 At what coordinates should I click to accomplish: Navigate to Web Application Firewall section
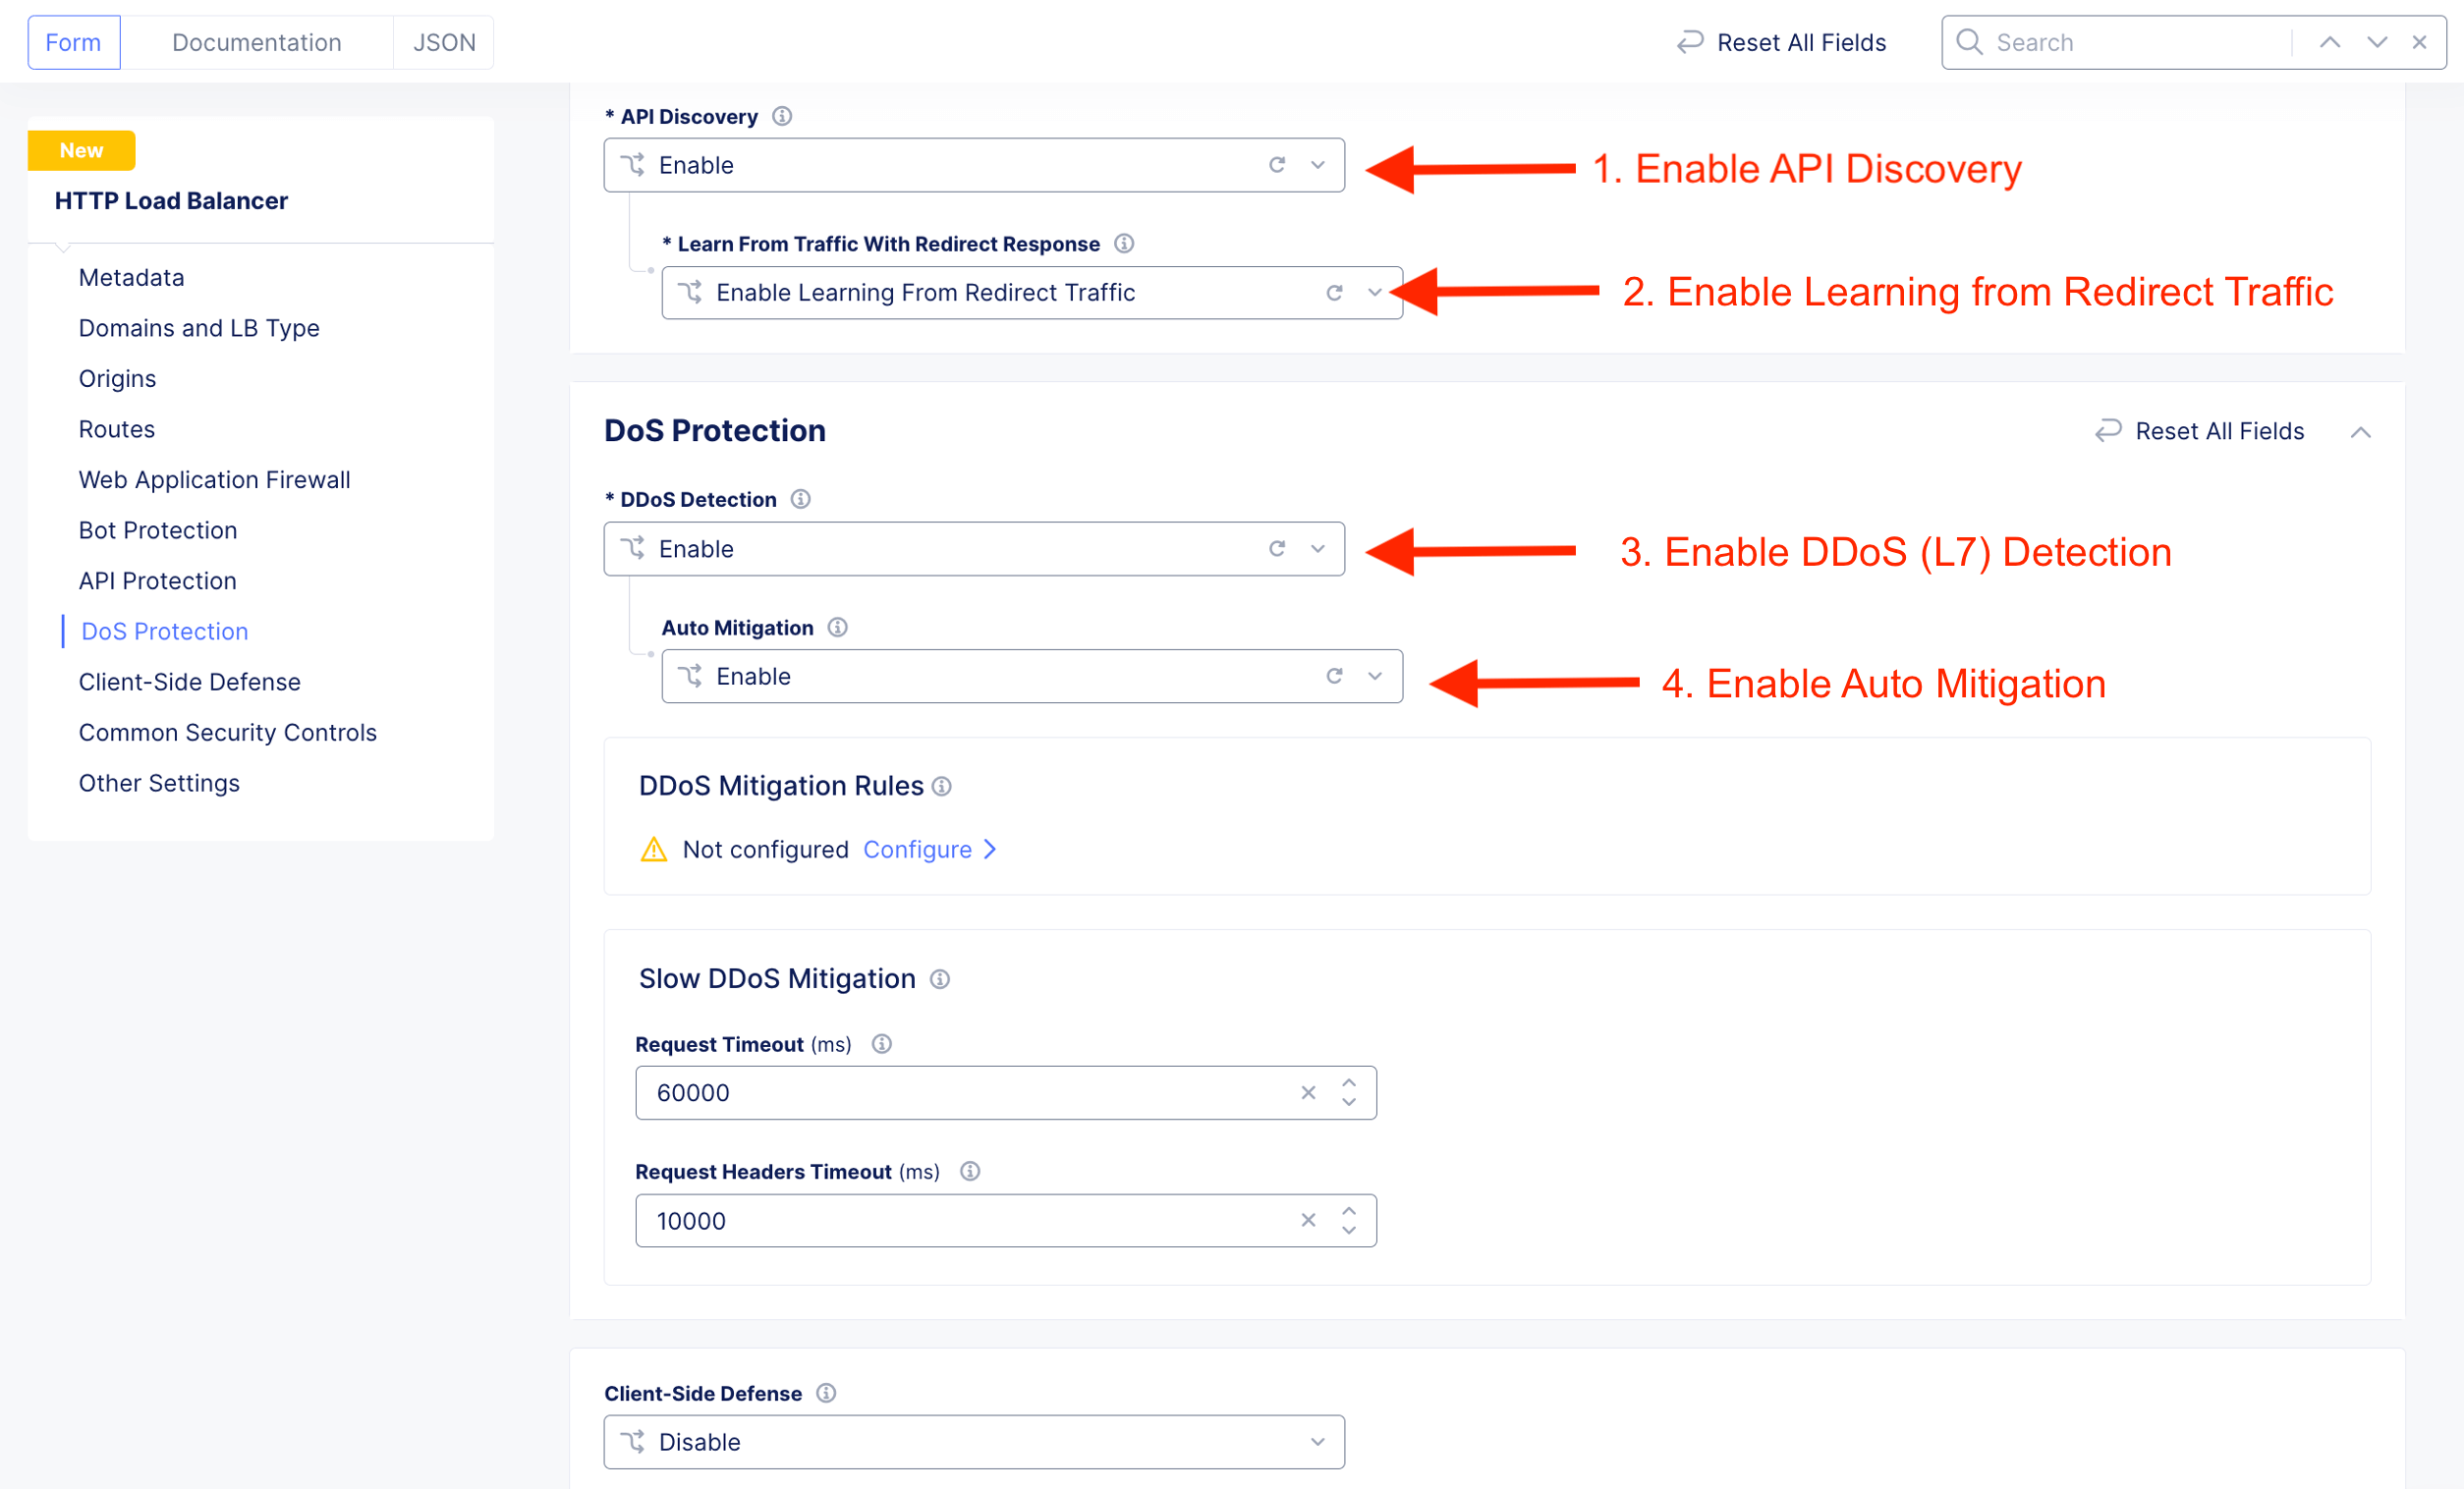[x=214, y=480]
